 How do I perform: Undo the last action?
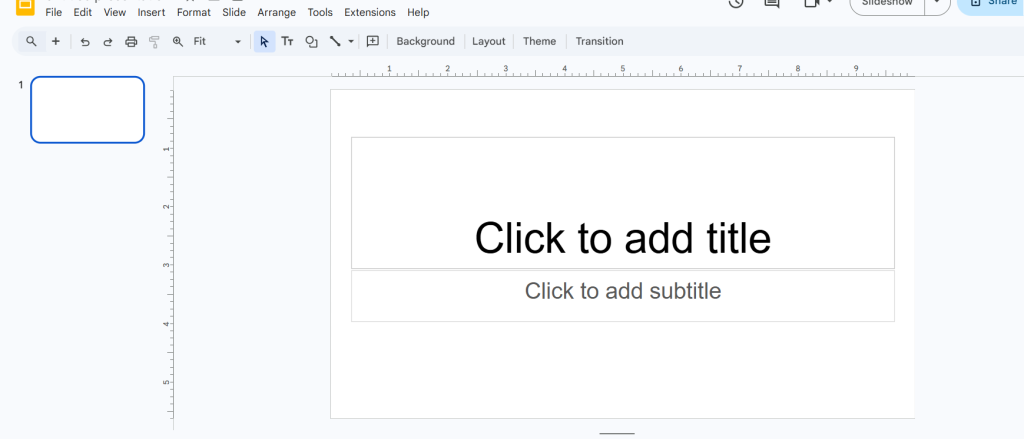pos(85,42)
